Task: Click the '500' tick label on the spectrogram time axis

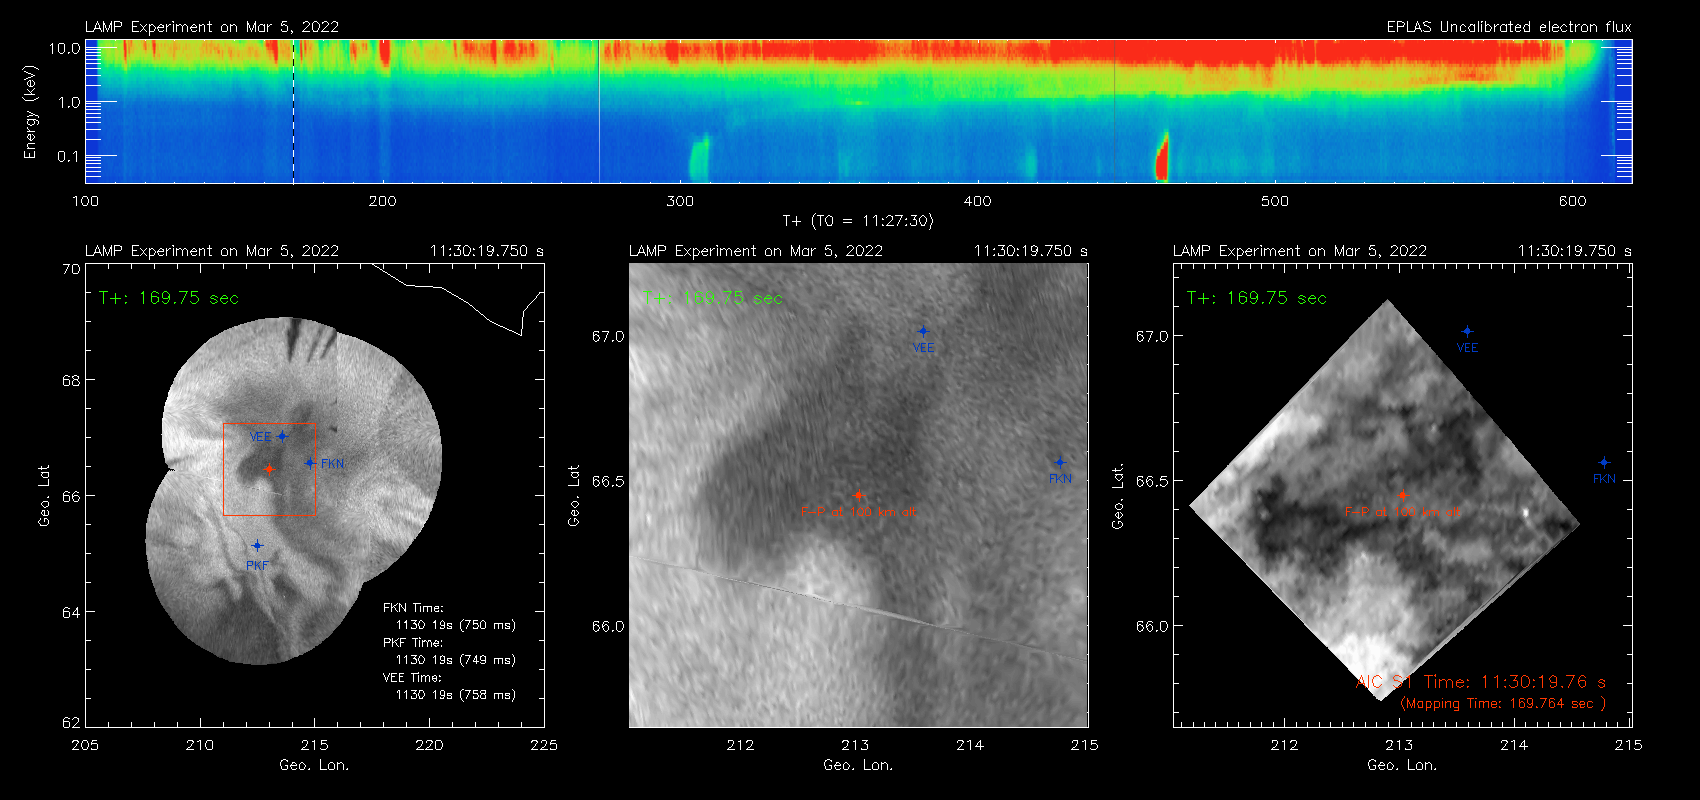Action: [1275, 201]
